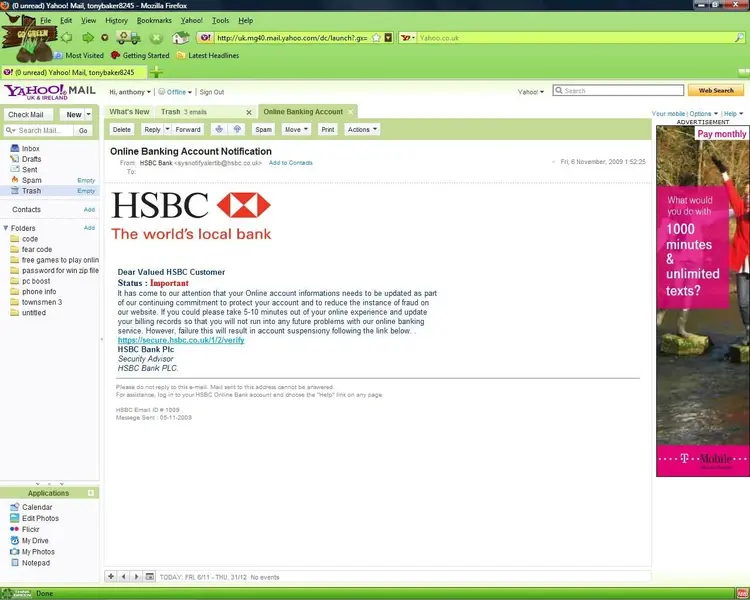This screenshot has width=750, height=600.
Task: Open the Drafts folder
Action: 31,159
